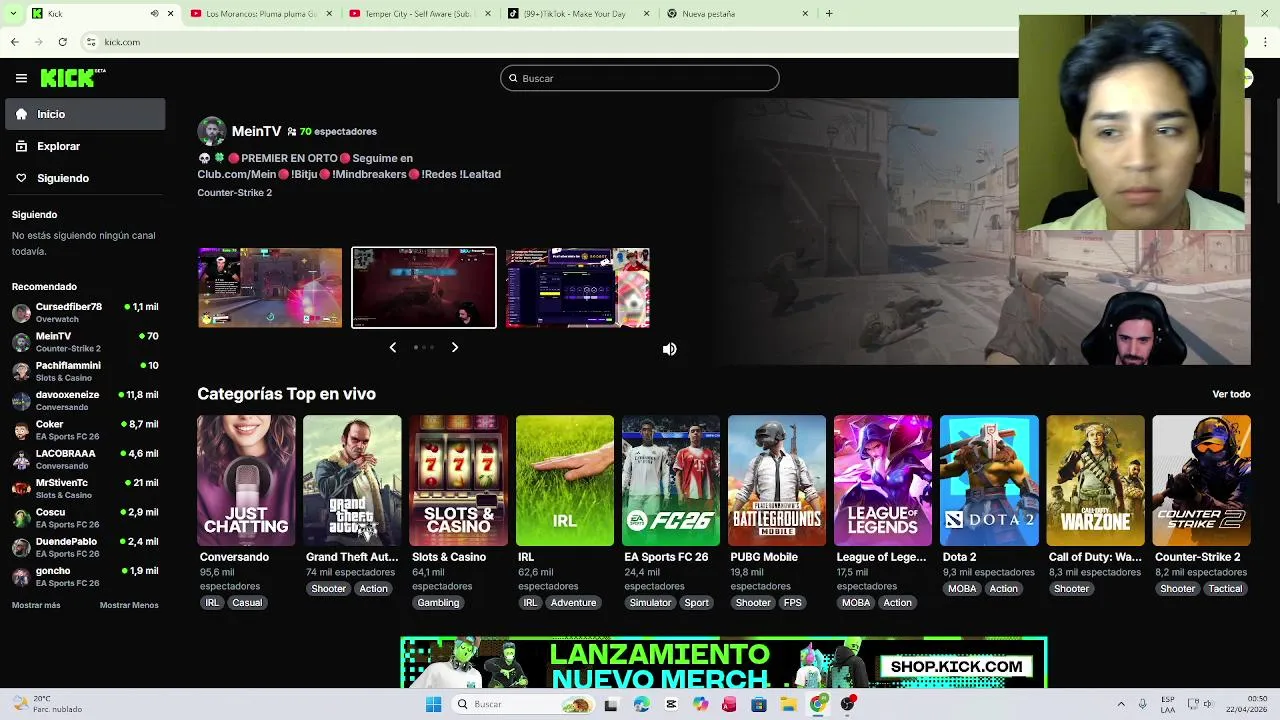Open PUBG Mobile category card
Viewport: 1280px width, 720px height.
point(777,481)
